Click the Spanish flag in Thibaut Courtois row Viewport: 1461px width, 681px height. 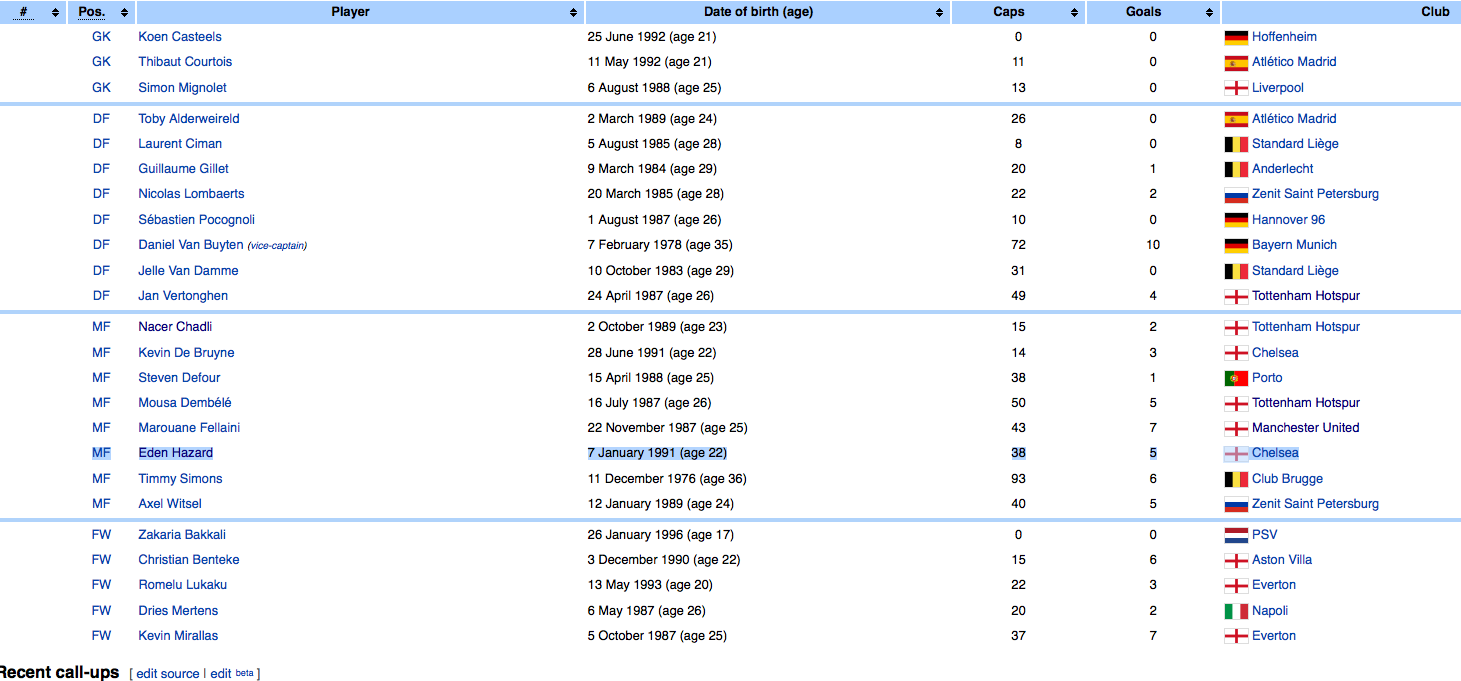[x=1236, y=62]
